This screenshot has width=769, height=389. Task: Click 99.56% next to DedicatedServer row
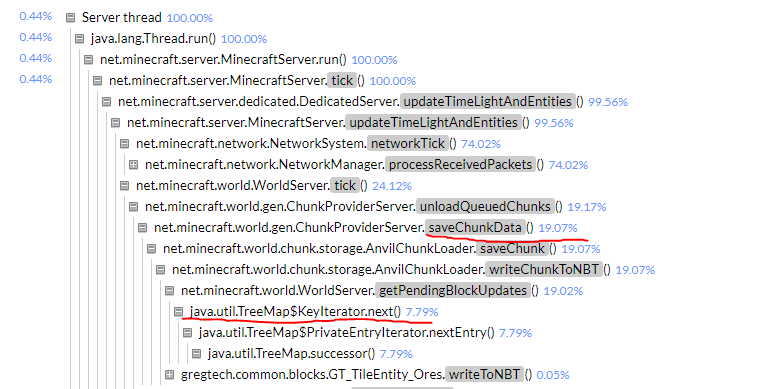(608, 102)
